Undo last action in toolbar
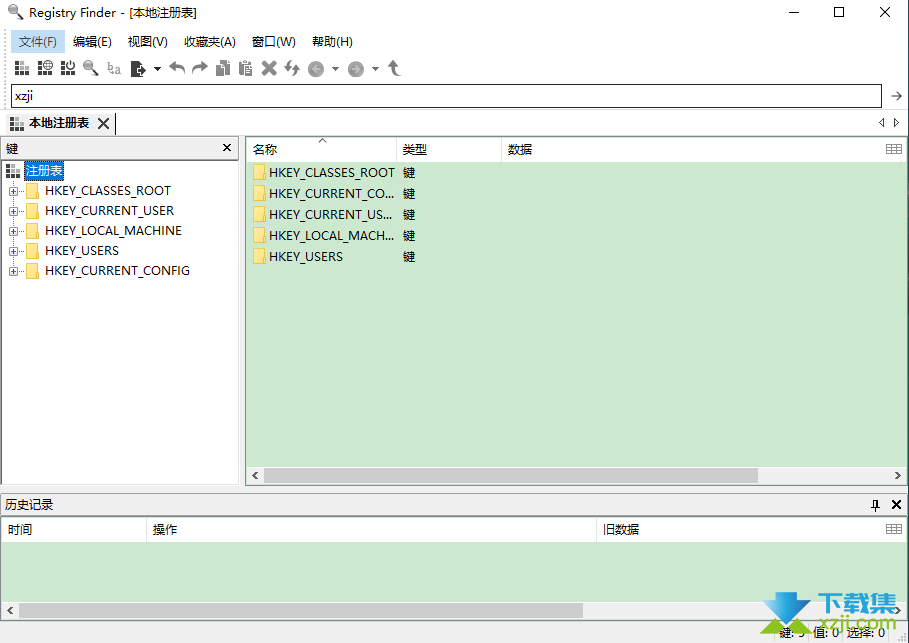The image size is (909, 643). (x=177, y=68)
